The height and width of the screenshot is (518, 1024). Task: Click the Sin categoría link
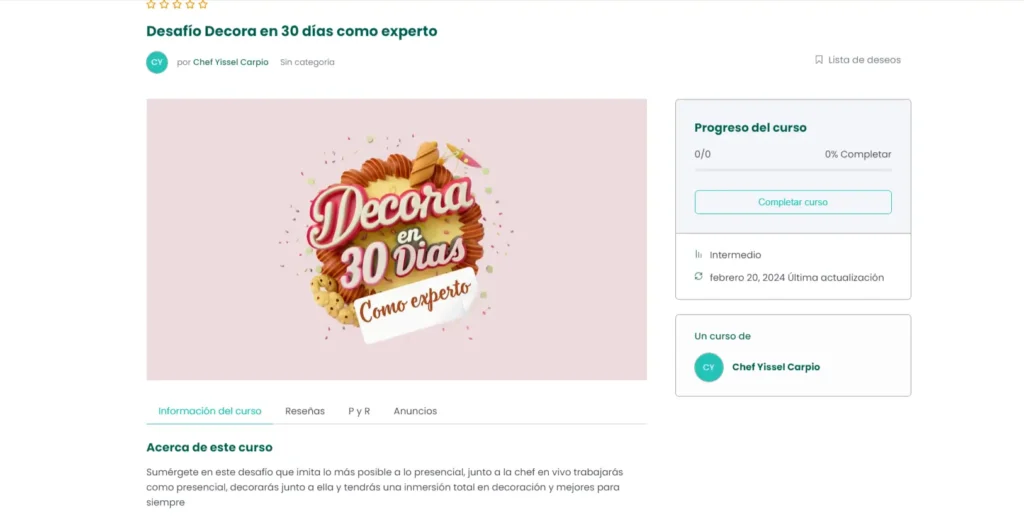click(307, 62)
